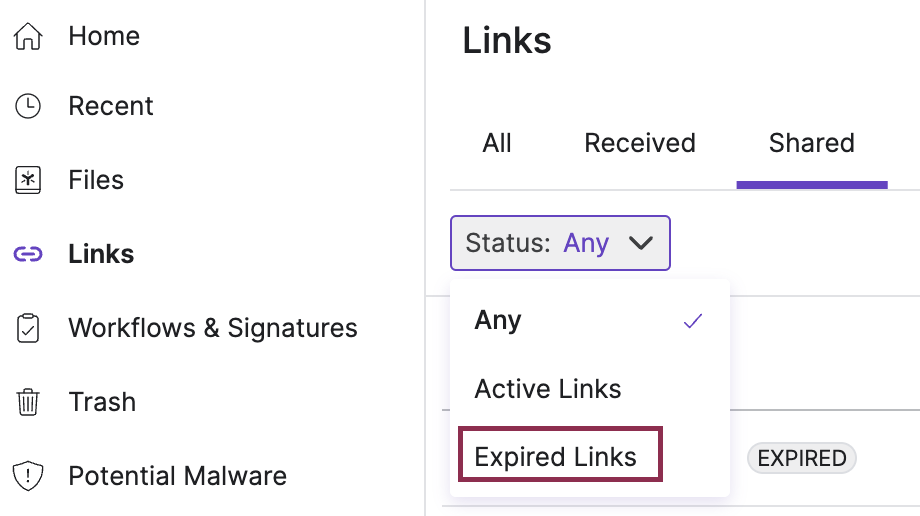This screenshot has height=516, width=920.
Task: Open Workflows & Signatures from sidebar
Action: (213, 328)
